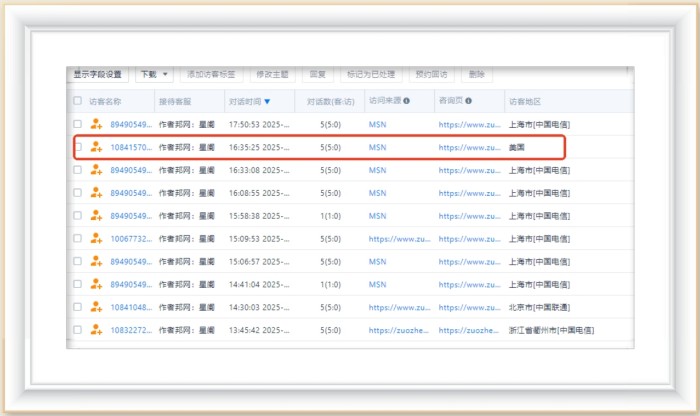Open MSN source link in 16:08:55 row
Image resolution: width=700 pixels, height=416 pixels.
tap(377, 193)
